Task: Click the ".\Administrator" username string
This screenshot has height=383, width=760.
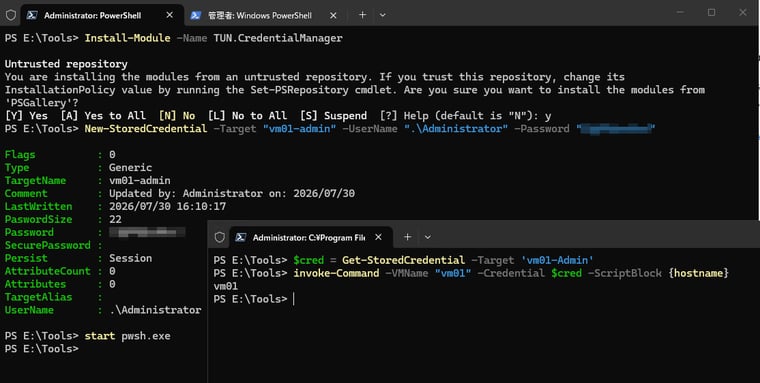Action: tap(456, 129)
